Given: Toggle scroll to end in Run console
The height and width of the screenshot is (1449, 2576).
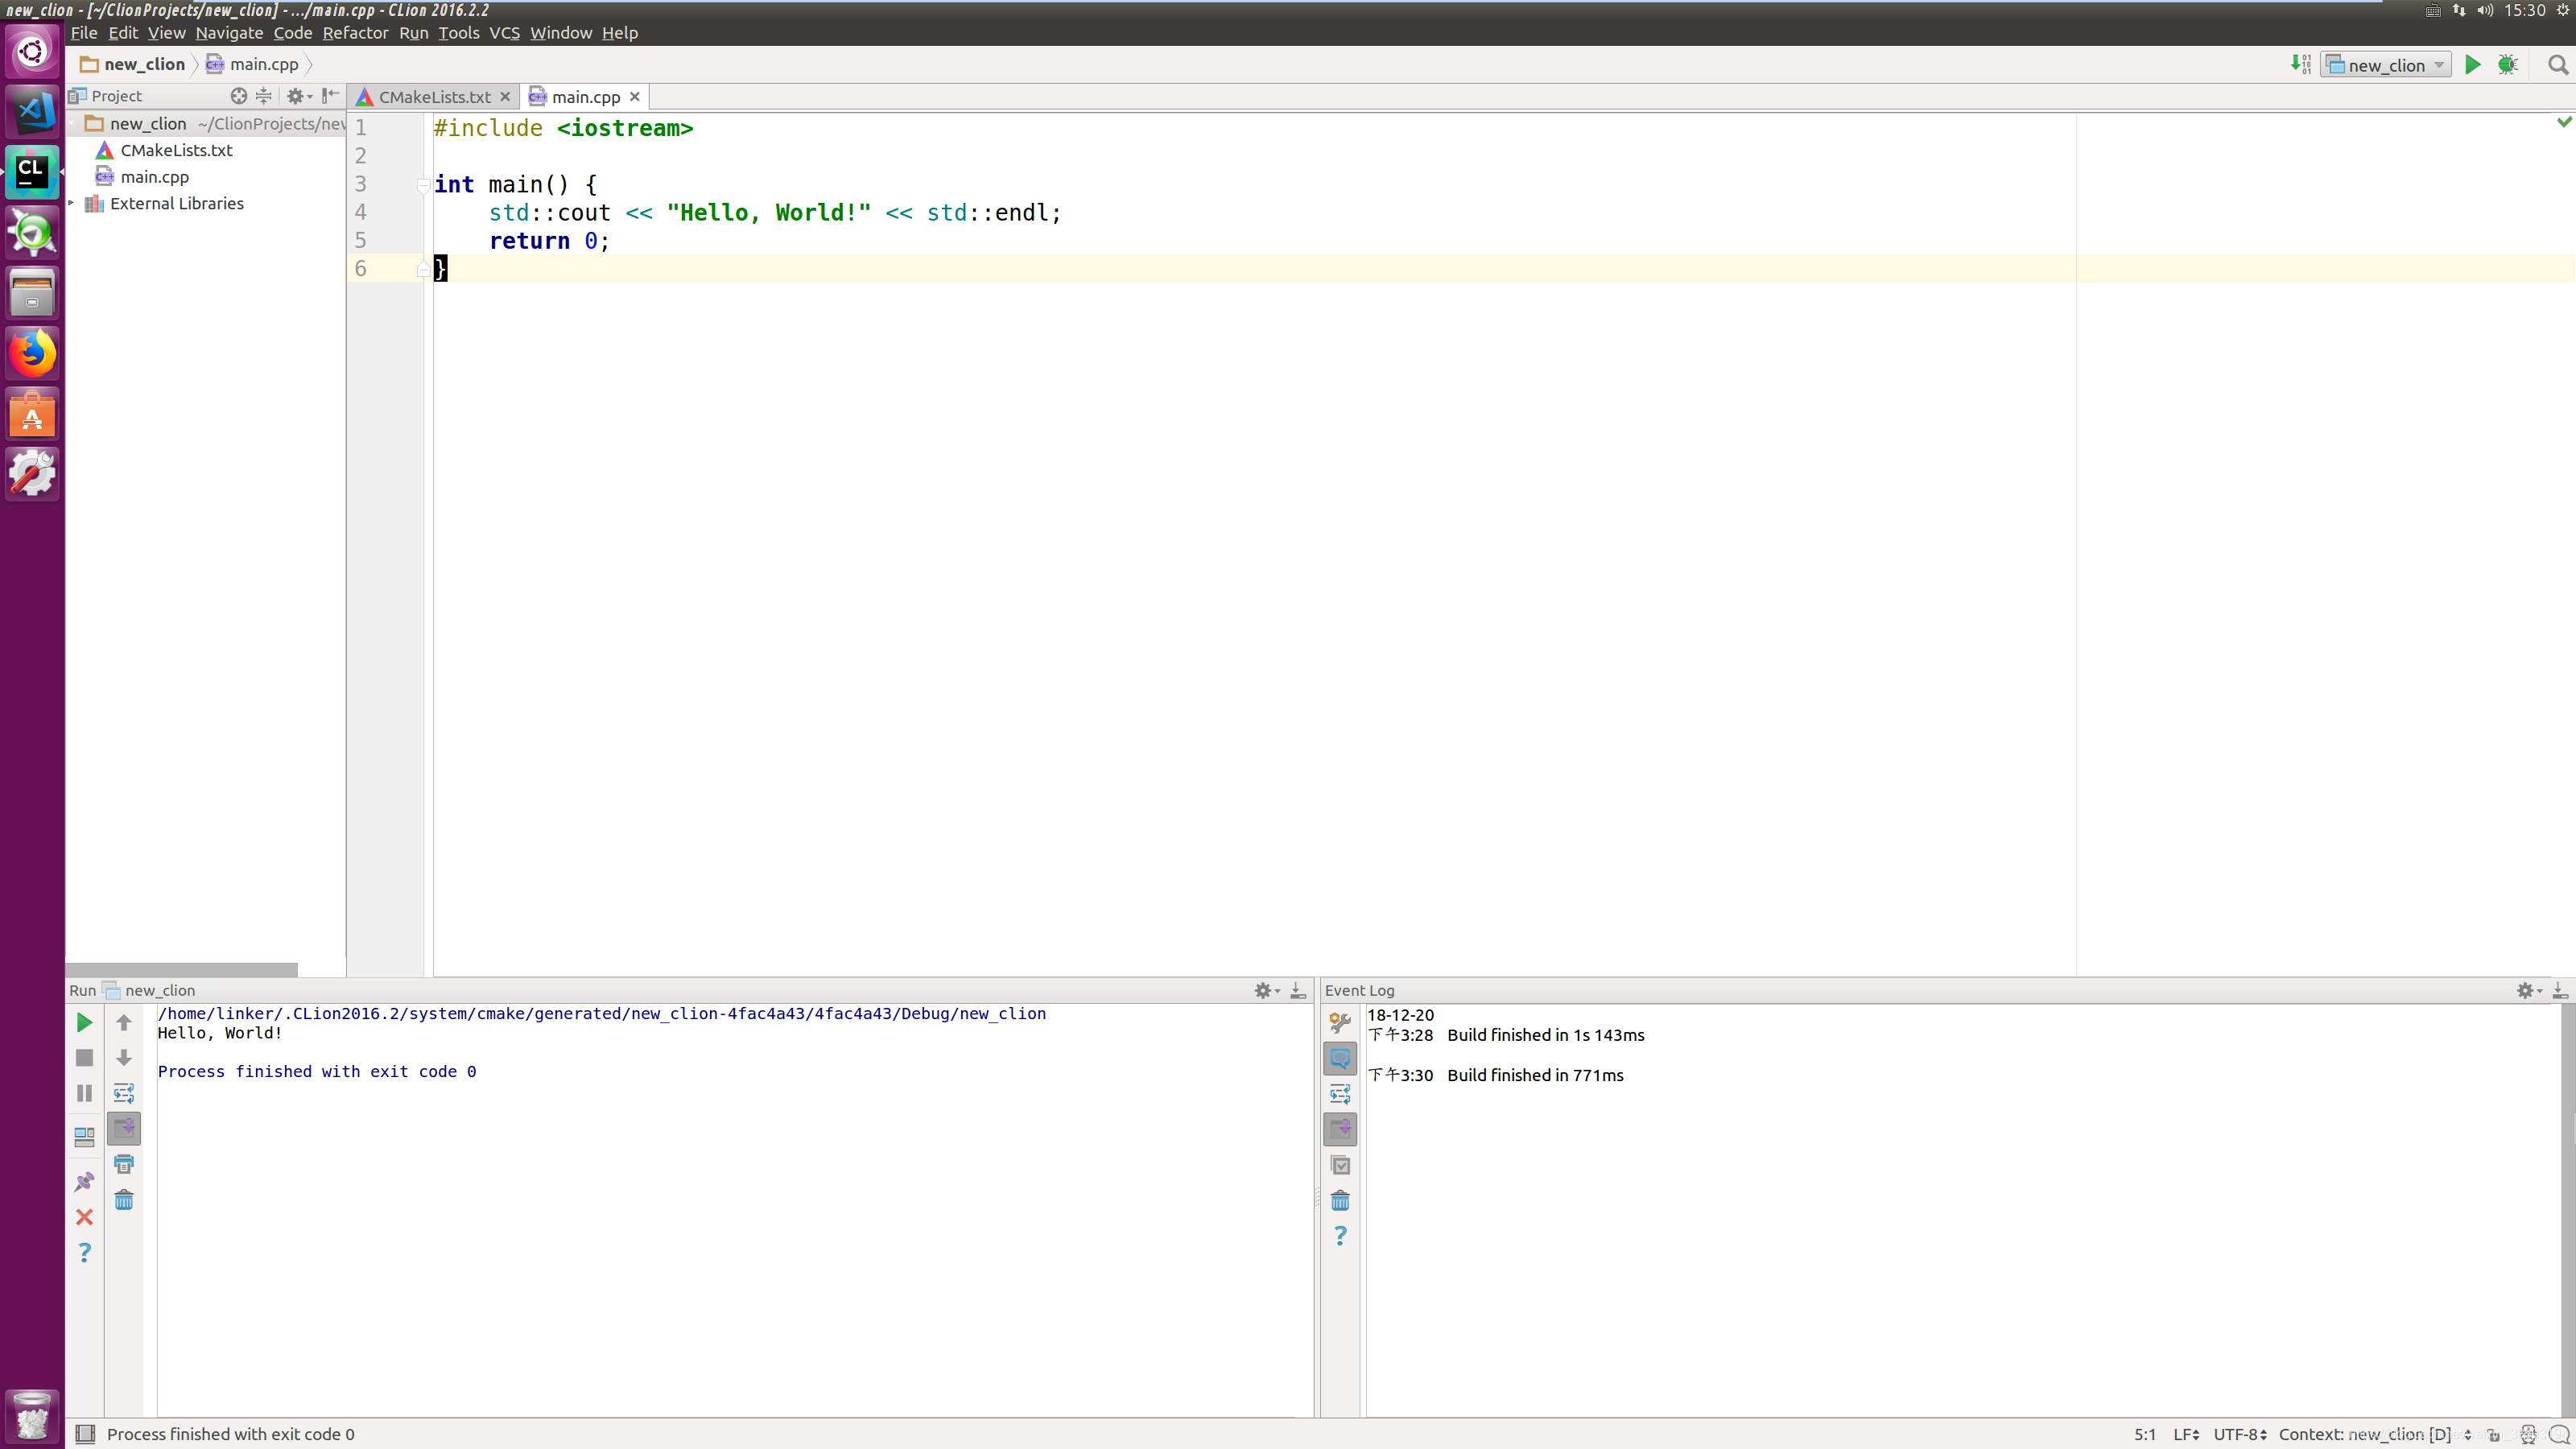Looking at the screenshot, I should [x=124, y=1128].
